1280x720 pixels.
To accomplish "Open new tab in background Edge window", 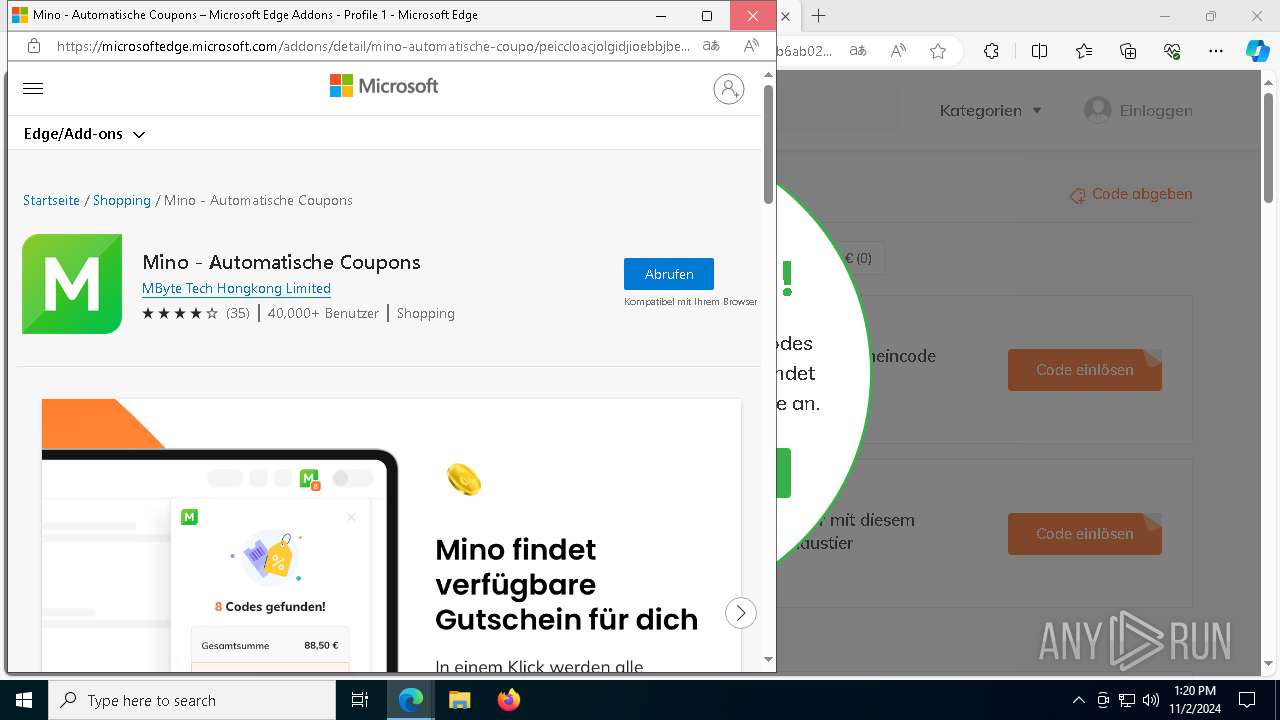I will coord(819,16).
